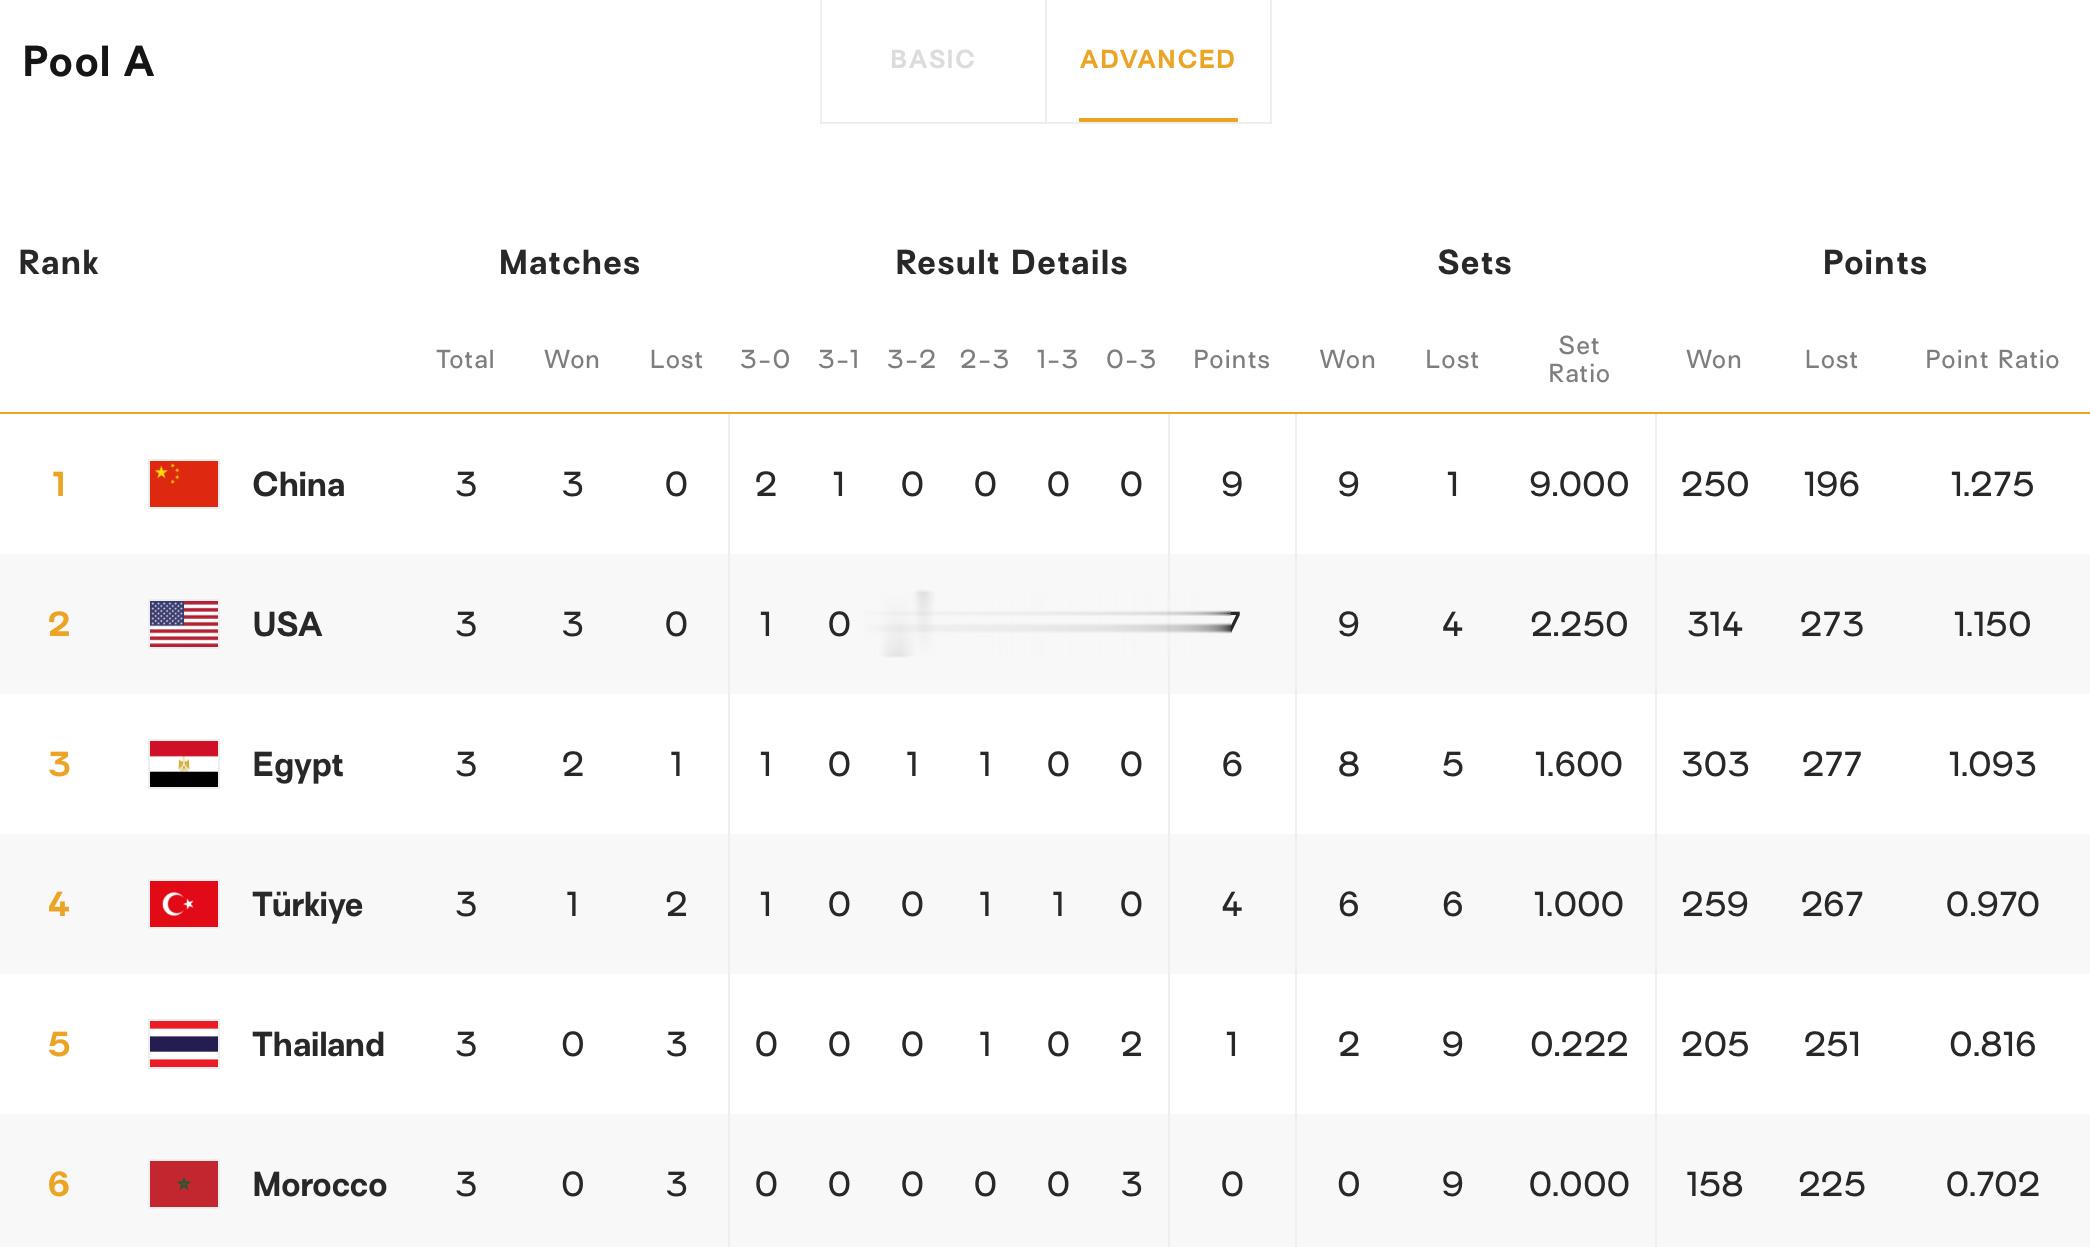Click the Thailand flag icon
This screenshot has width=2090, height=1247.
(x=184, y=1044)
